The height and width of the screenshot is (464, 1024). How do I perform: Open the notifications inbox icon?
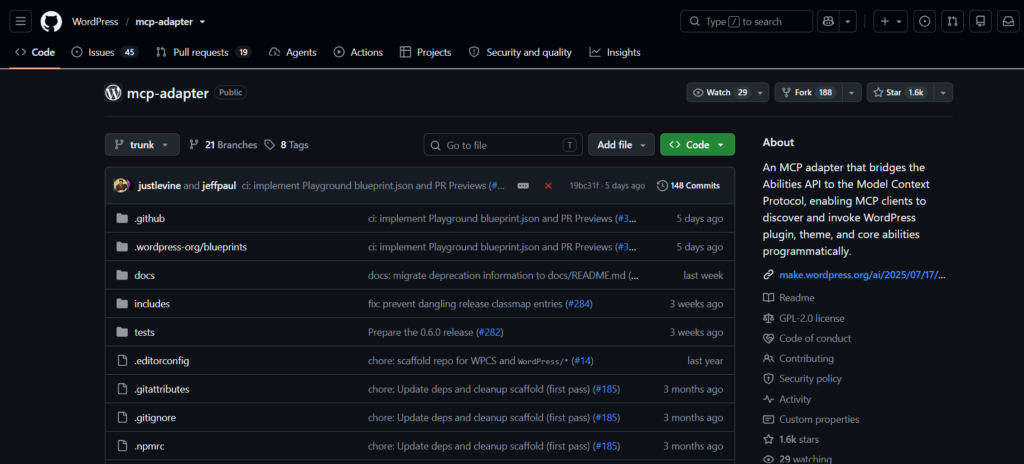point(1008,22)
